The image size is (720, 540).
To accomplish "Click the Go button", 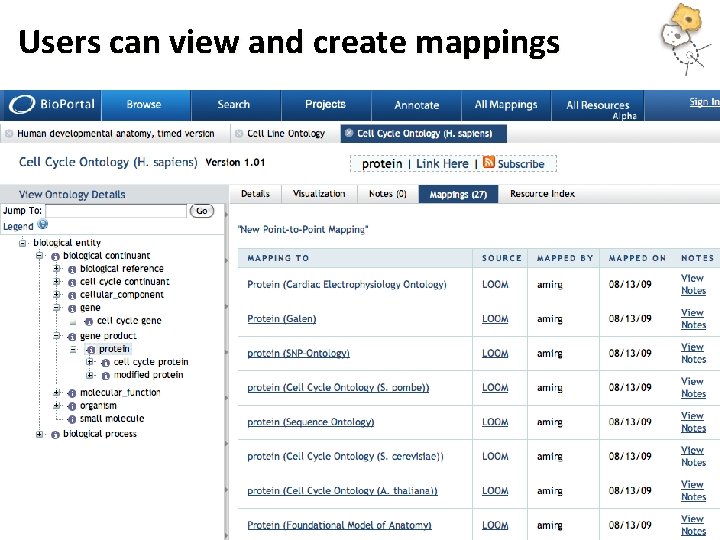I will click(x=202, y=211).
